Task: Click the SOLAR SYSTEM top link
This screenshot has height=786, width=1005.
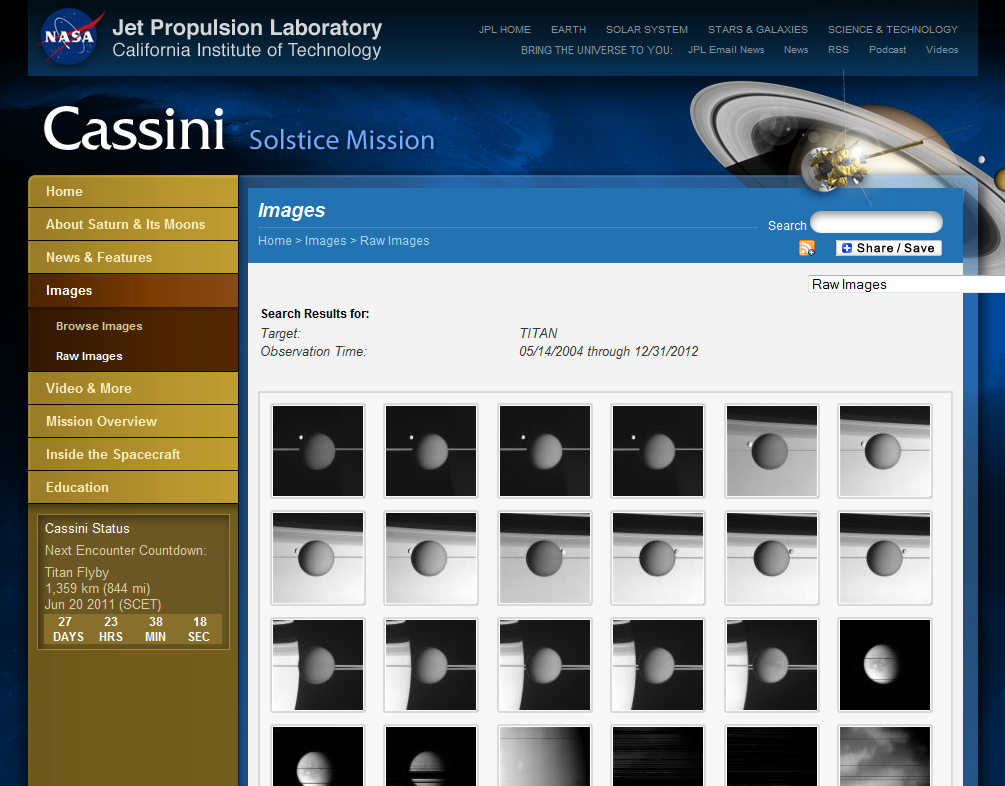Action: pos(646,29)
